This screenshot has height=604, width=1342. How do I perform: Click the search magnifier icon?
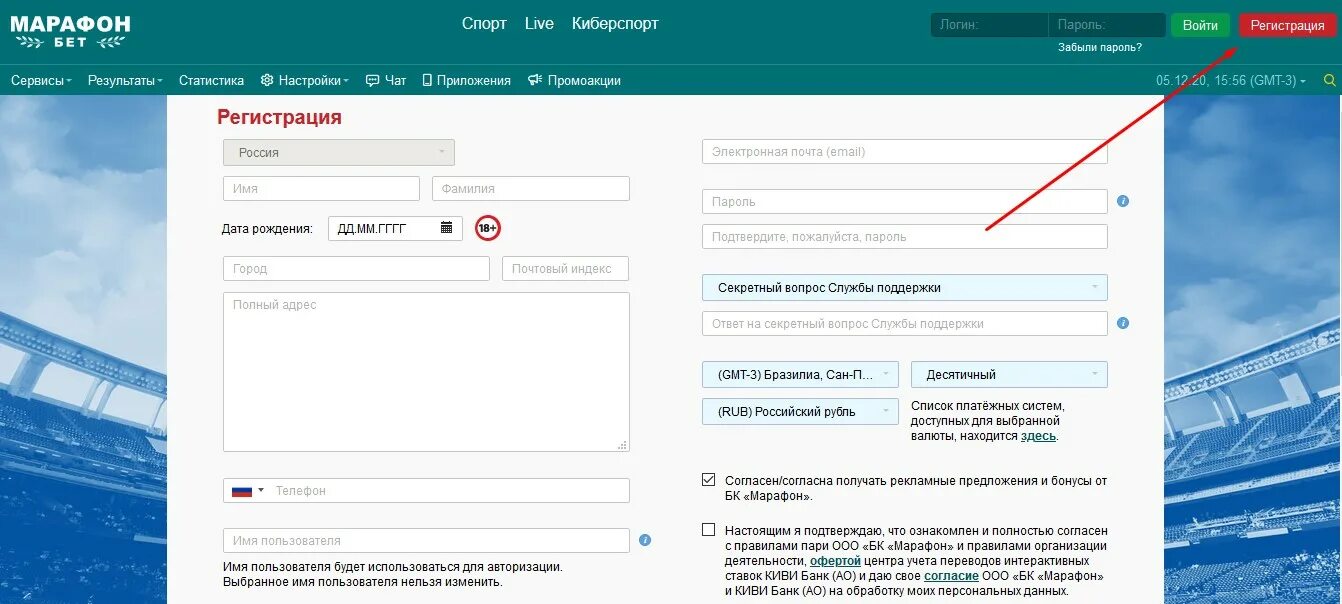click(x=1330, y=80)
